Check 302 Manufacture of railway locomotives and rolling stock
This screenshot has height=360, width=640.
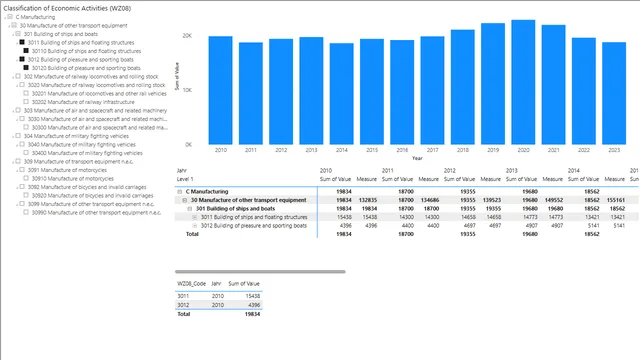[18, 76]
